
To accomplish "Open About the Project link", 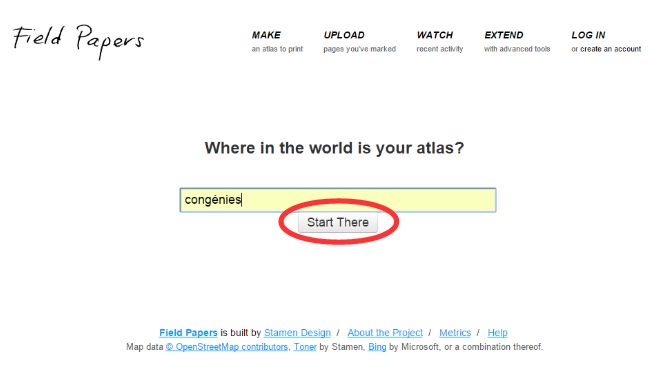I will click(x=385, y=333).
